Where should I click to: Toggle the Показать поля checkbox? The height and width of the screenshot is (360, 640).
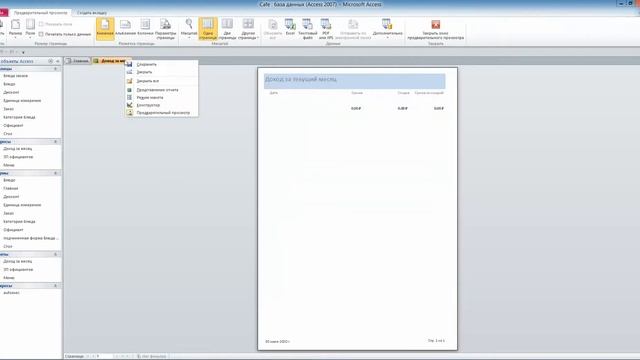coord(41,24)
